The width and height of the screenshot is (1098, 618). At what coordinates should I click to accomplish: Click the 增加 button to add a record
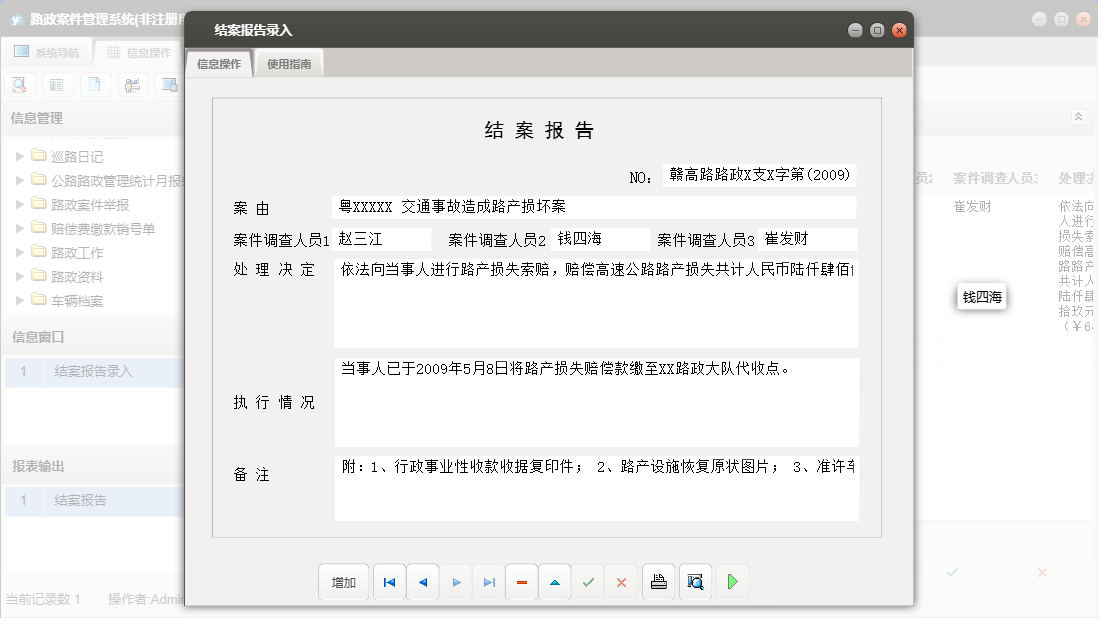[343, 581]
